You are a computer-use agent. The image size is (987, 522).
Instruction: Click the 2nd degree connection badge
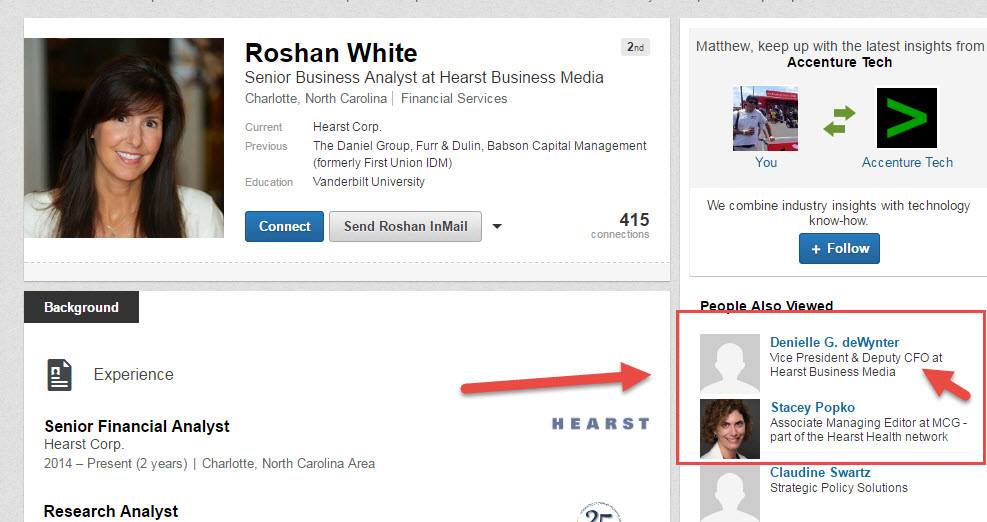point(635,47)
